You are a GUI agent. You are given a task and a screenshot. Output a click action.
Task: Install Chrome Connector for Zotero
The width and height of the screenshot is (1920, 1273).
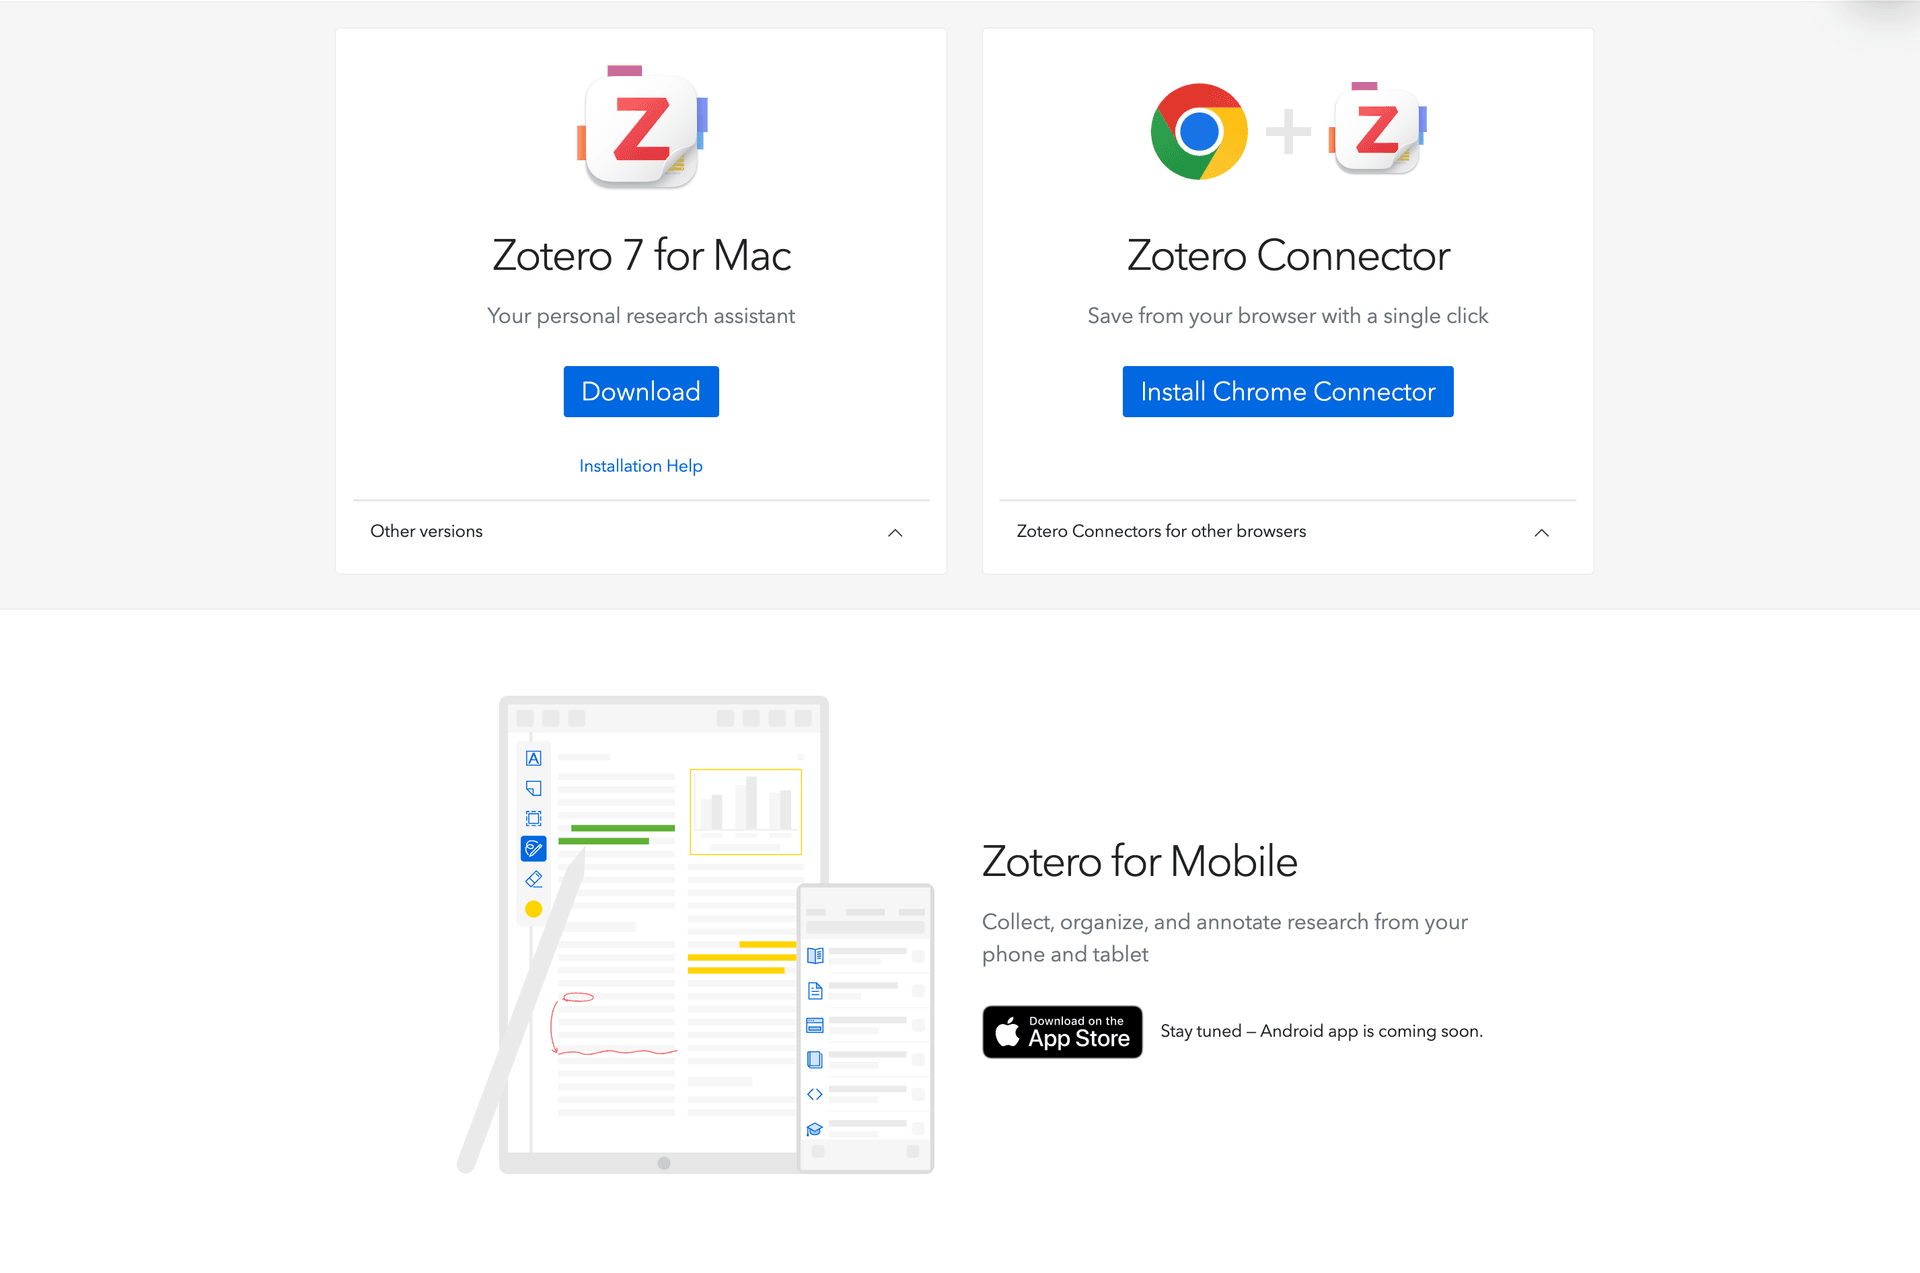click(x=1288, y=392)
